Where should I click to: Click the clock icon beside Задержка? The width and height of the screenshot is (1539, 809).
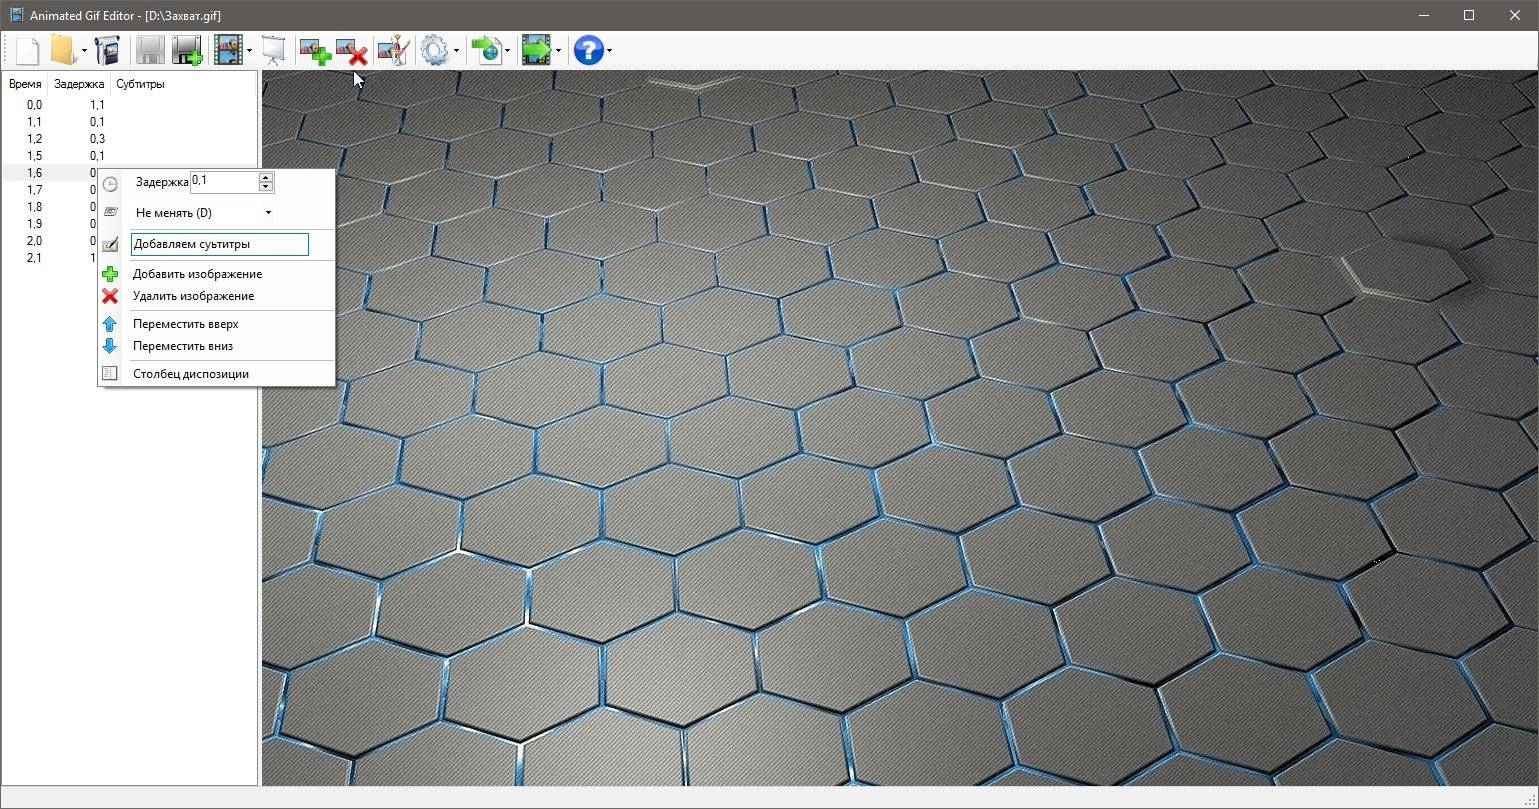pos(111,183)
